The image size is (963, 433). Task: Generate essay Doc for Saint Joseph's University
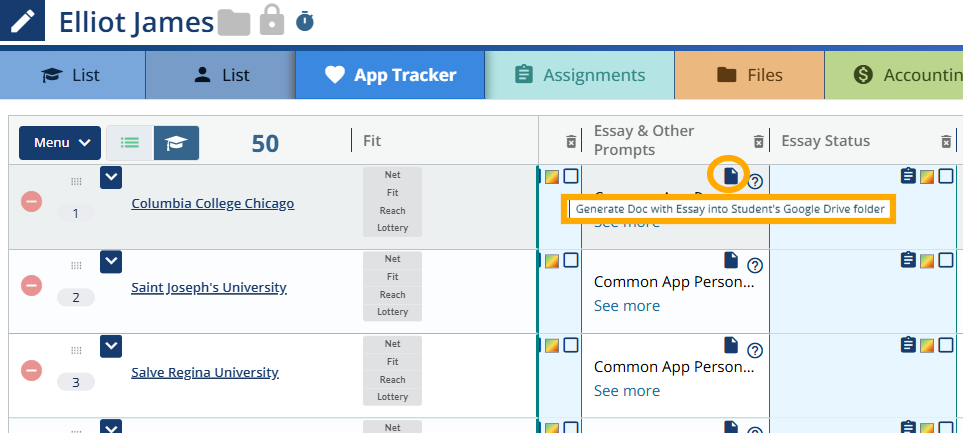pos(730,260)
